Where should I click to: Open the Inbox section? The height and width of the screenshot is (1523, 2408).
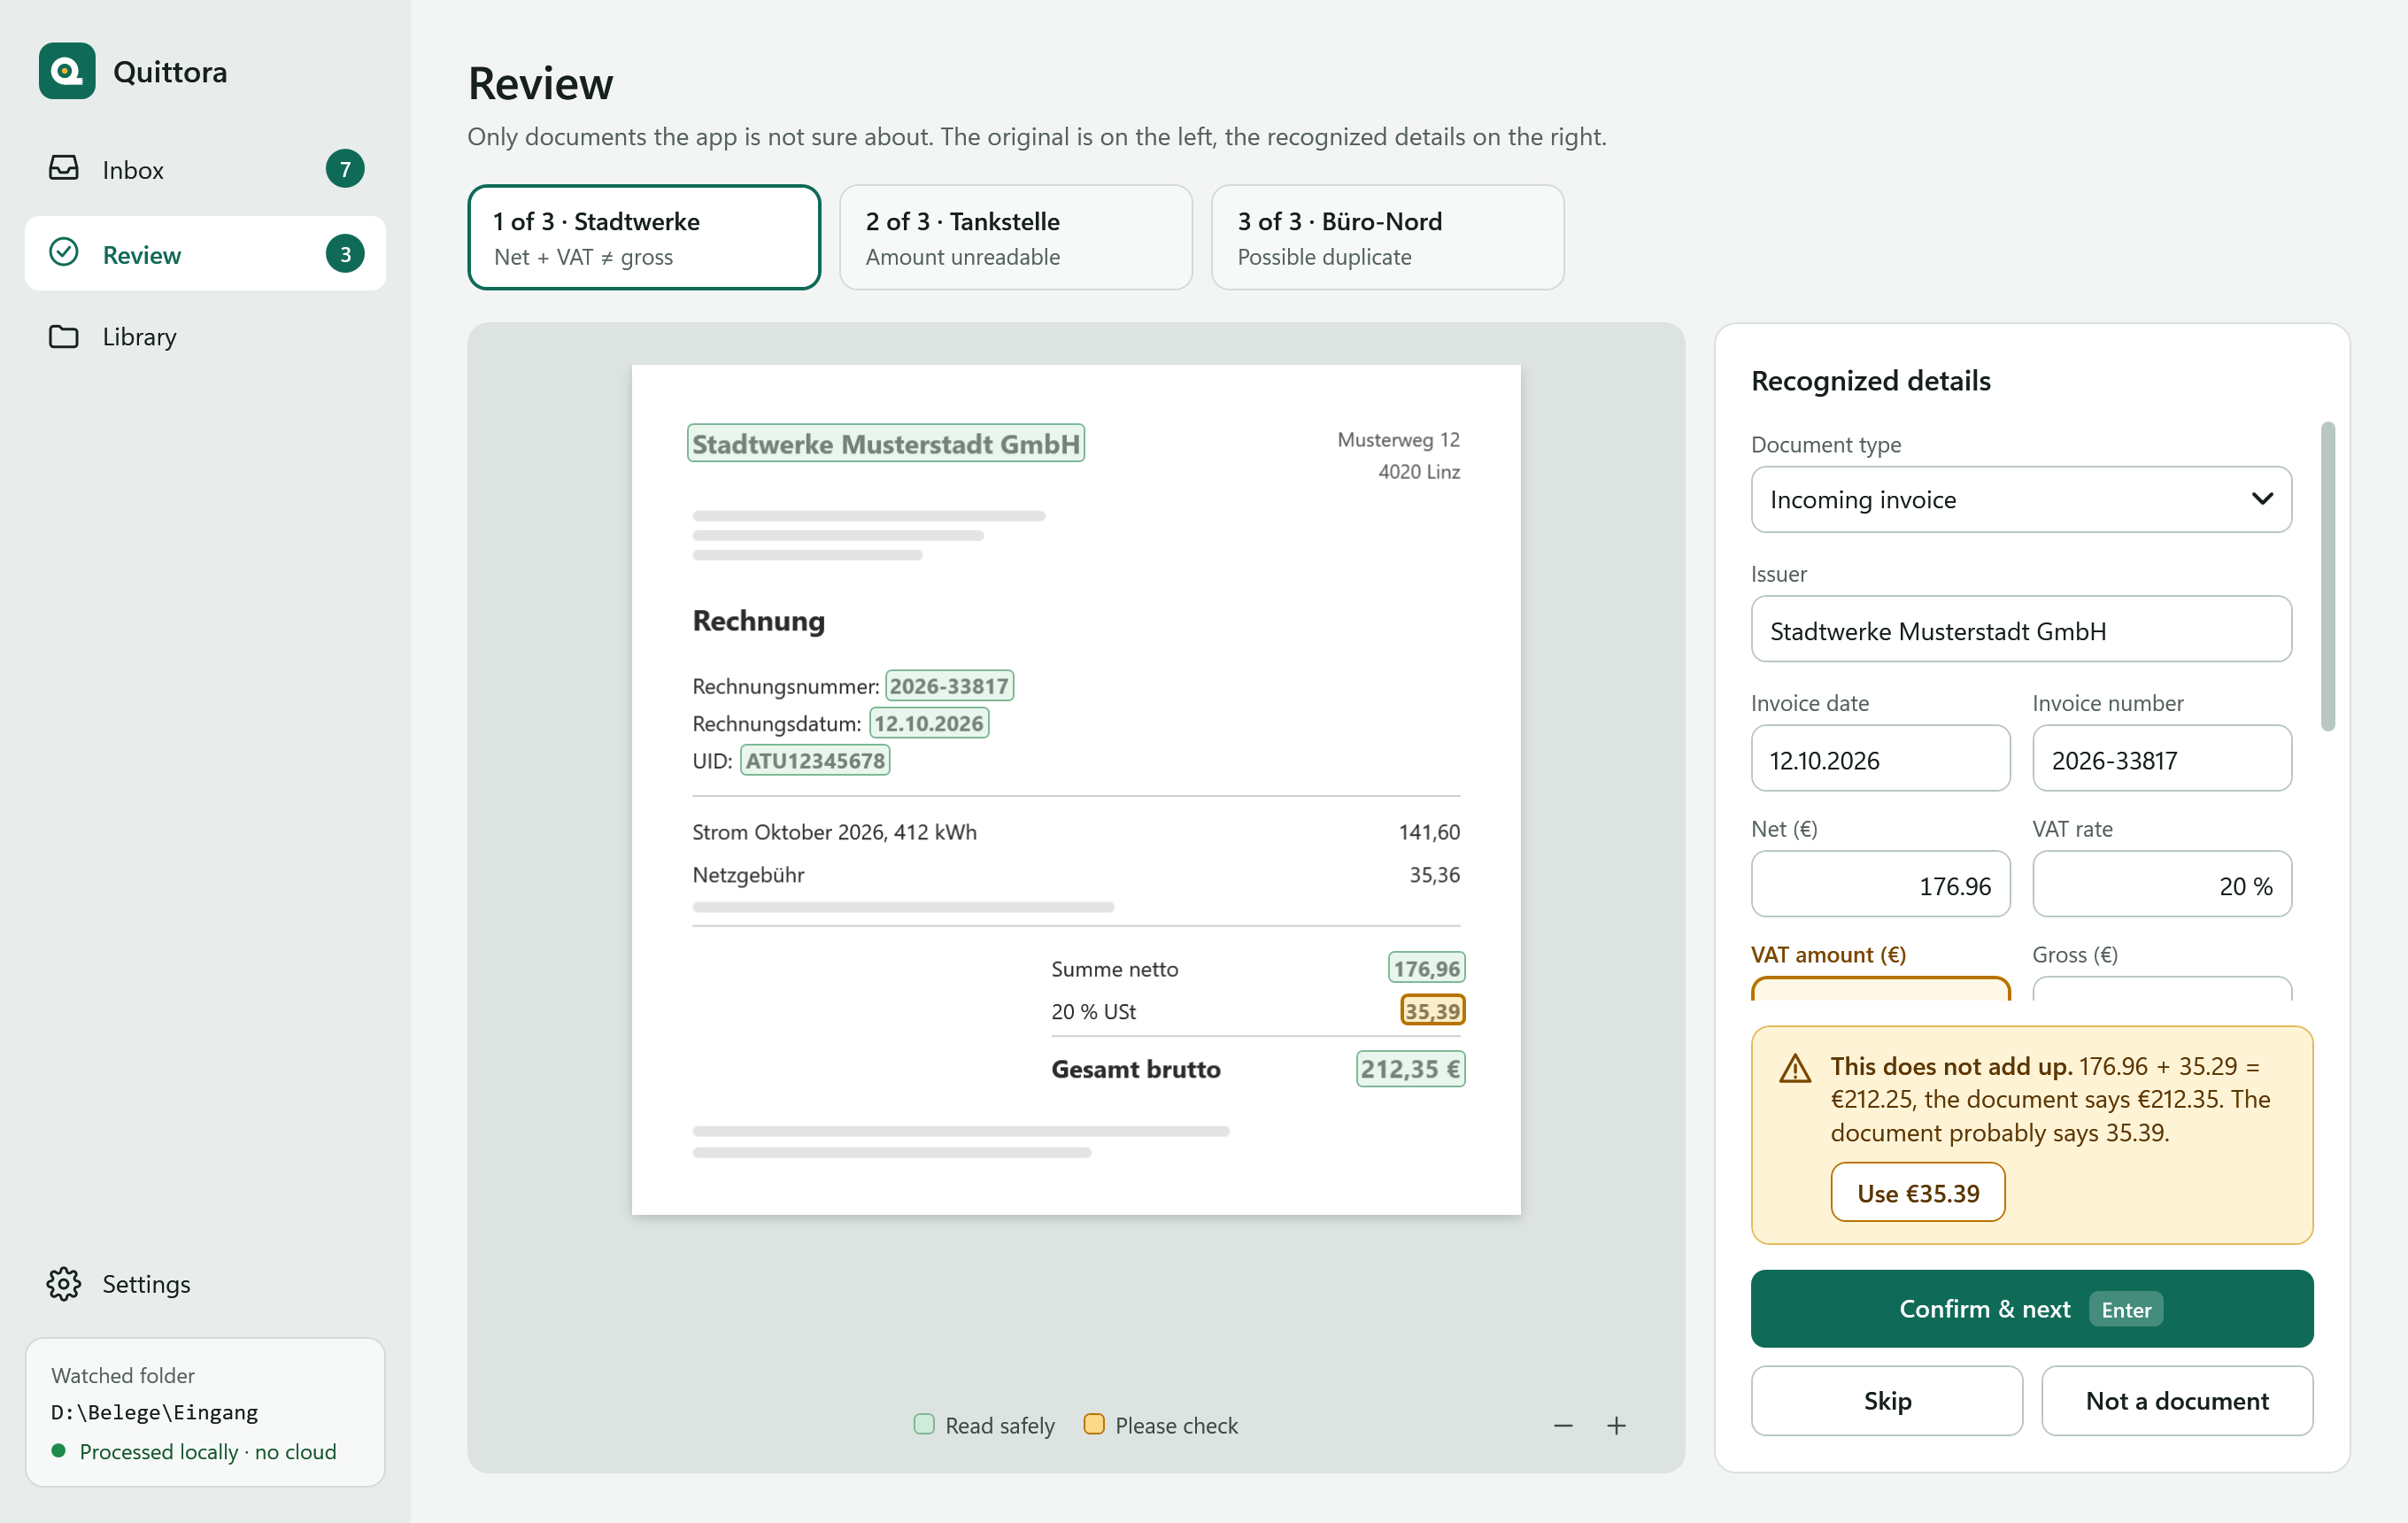pyautogui.click(x=205, y=169)
